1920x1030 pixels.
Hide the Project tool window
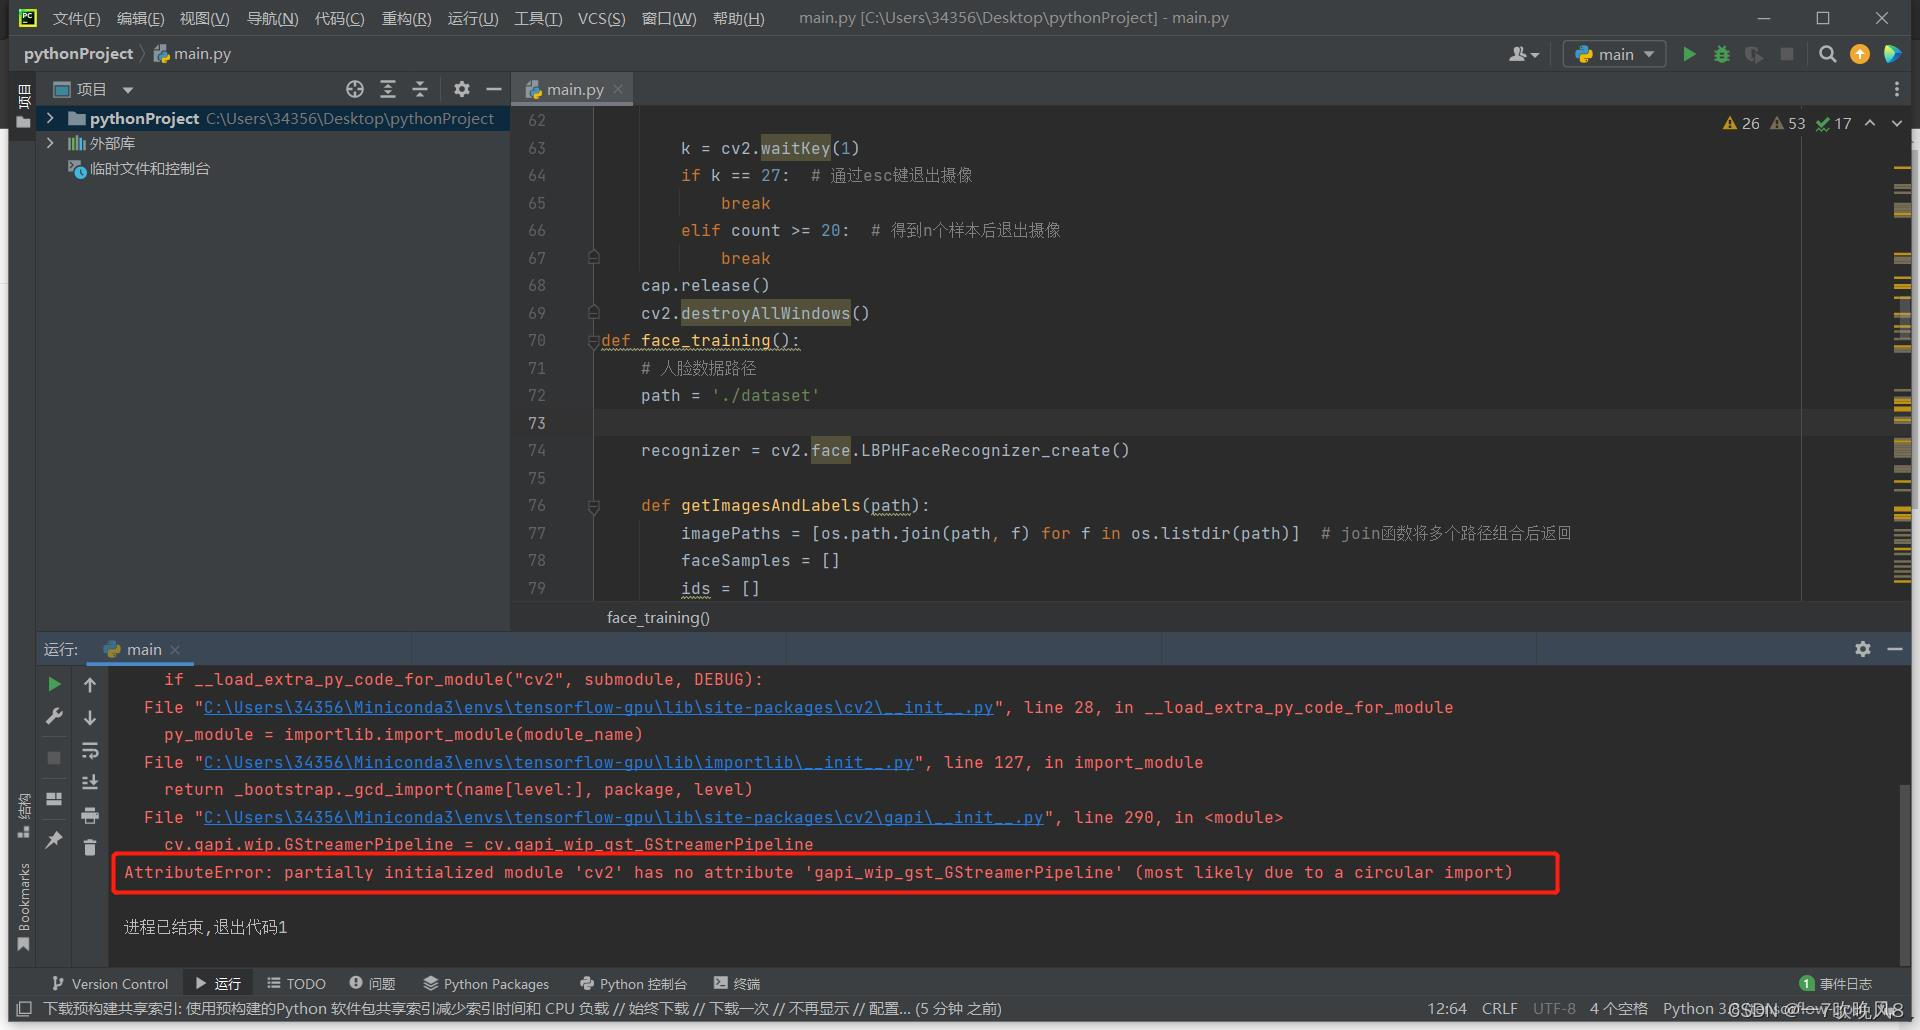coord(493,89)
